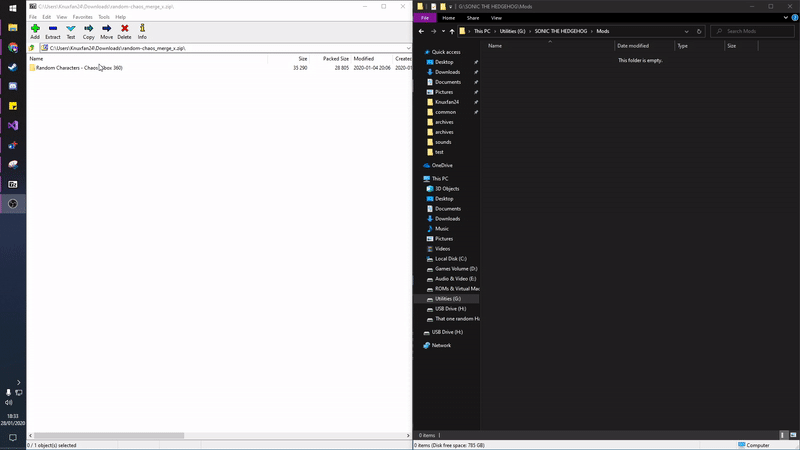Click the Add button in 7-Zip toolbar
Screen dimensions: 800x450
[35, 31]
